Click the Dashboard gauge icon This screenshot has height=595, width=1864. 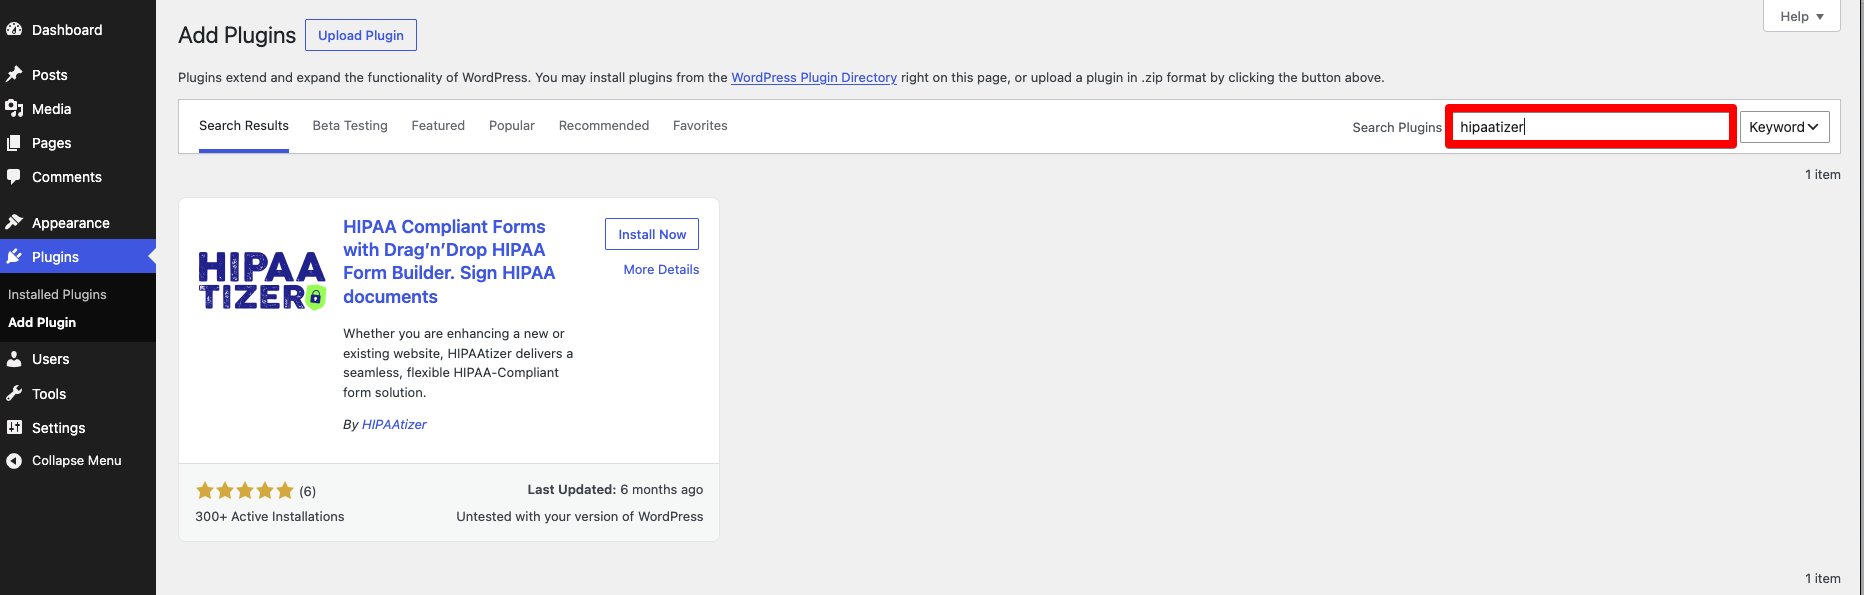(14, 30)
